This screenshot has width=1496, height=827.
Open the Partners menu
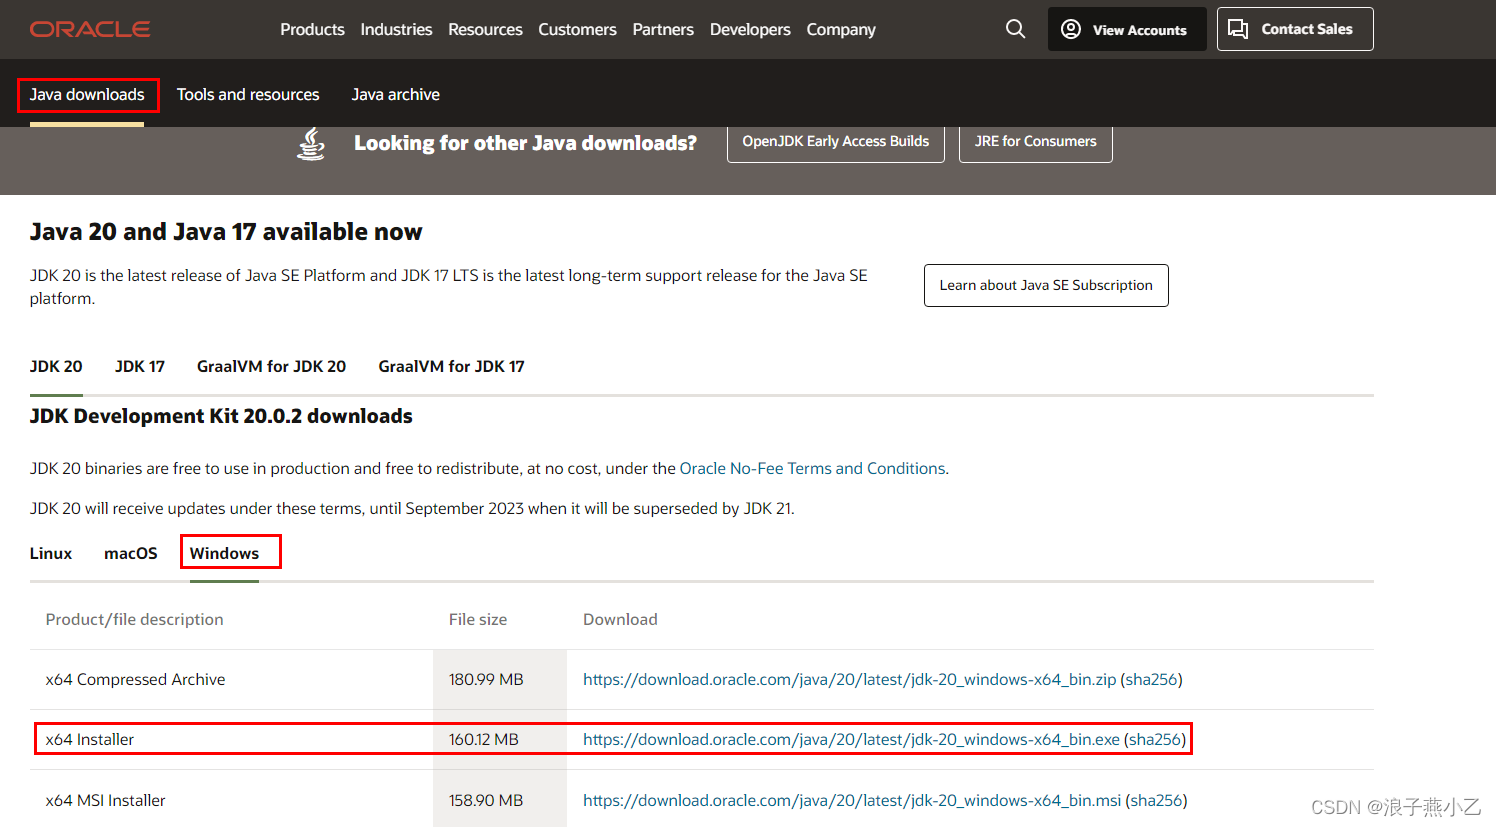coord(663,30)
